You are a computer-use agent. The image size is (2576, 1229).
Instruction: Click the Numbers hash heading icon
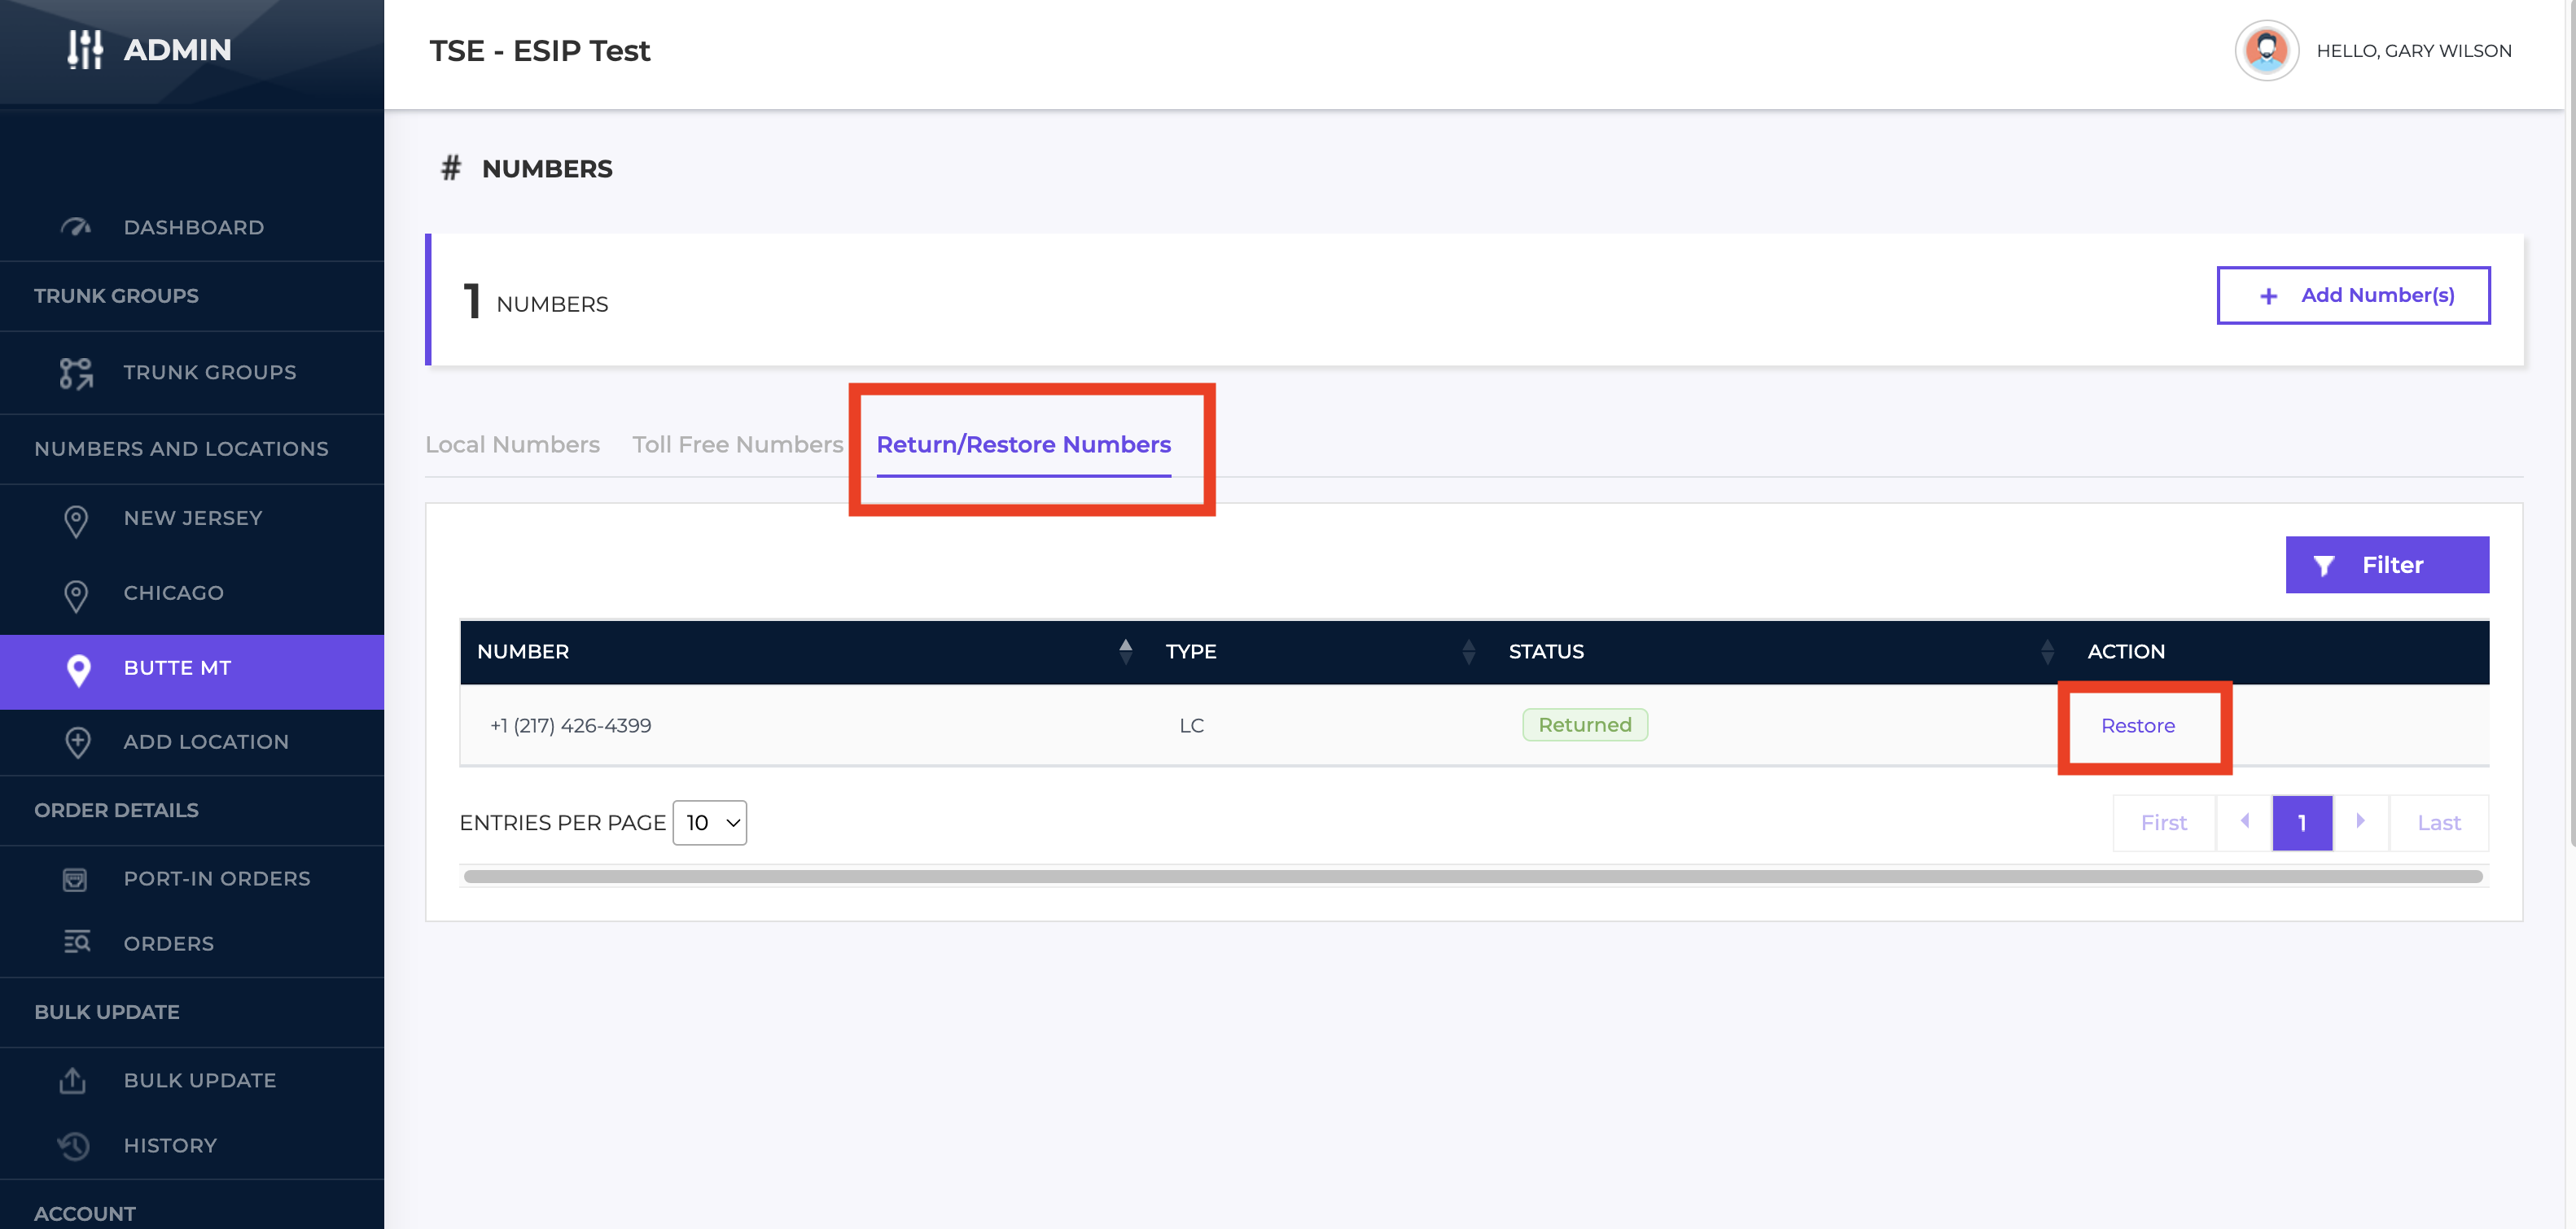pos(451,168)
